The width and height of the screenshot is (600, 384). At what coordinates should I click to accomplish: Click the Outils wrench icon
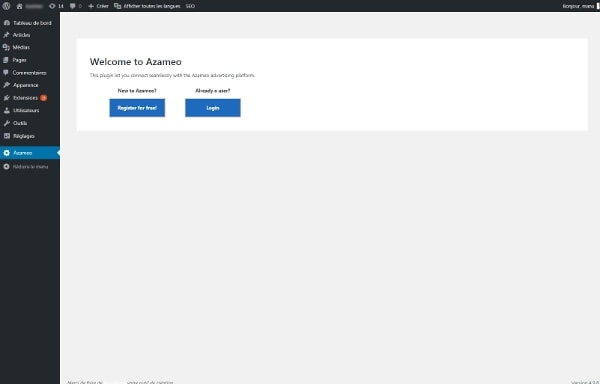coord(7,123)
